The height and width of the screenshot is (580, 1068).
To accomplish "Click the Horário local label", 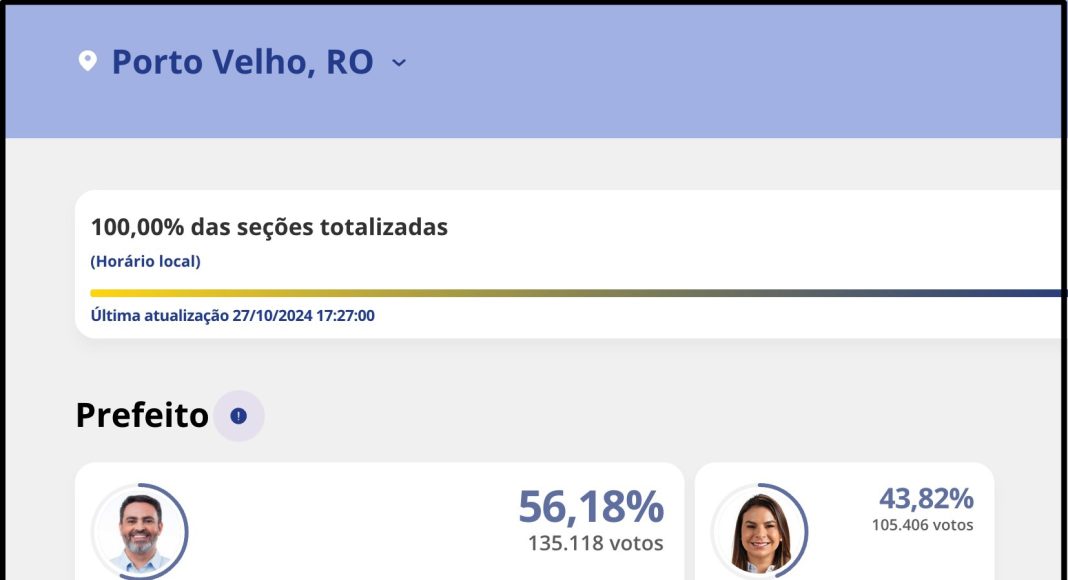I will (x=145, y=262).
